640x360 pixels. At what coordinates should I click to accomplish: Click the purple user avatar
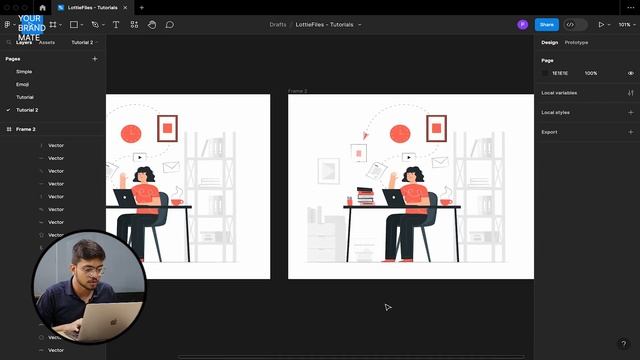point(522,24)
